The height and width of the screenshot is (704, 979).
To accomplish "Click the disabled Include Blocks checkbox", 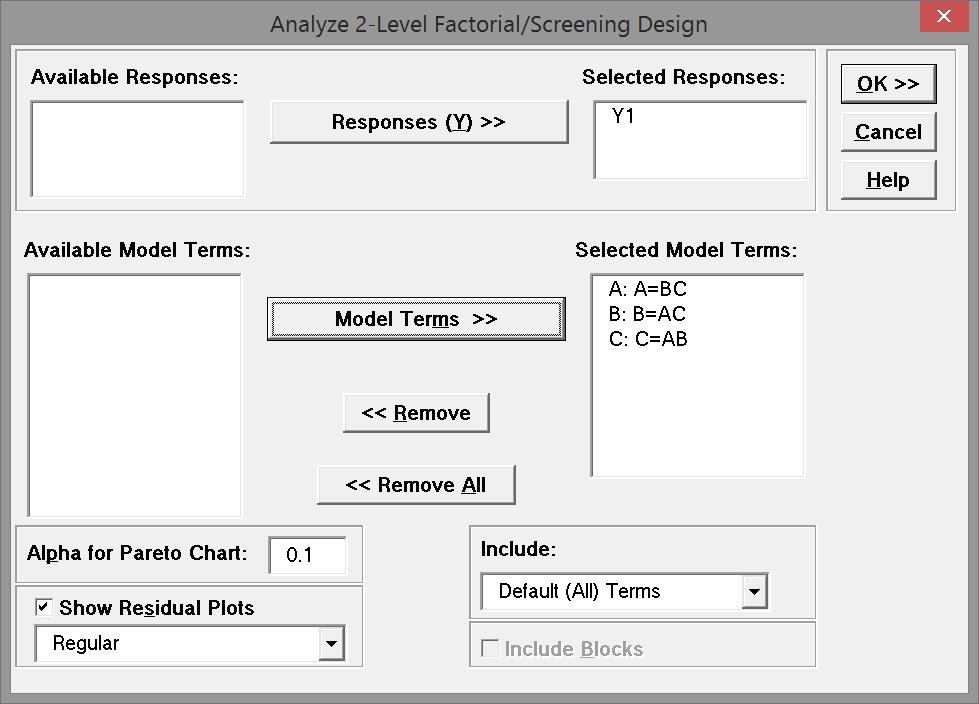I will click(490, 649).
